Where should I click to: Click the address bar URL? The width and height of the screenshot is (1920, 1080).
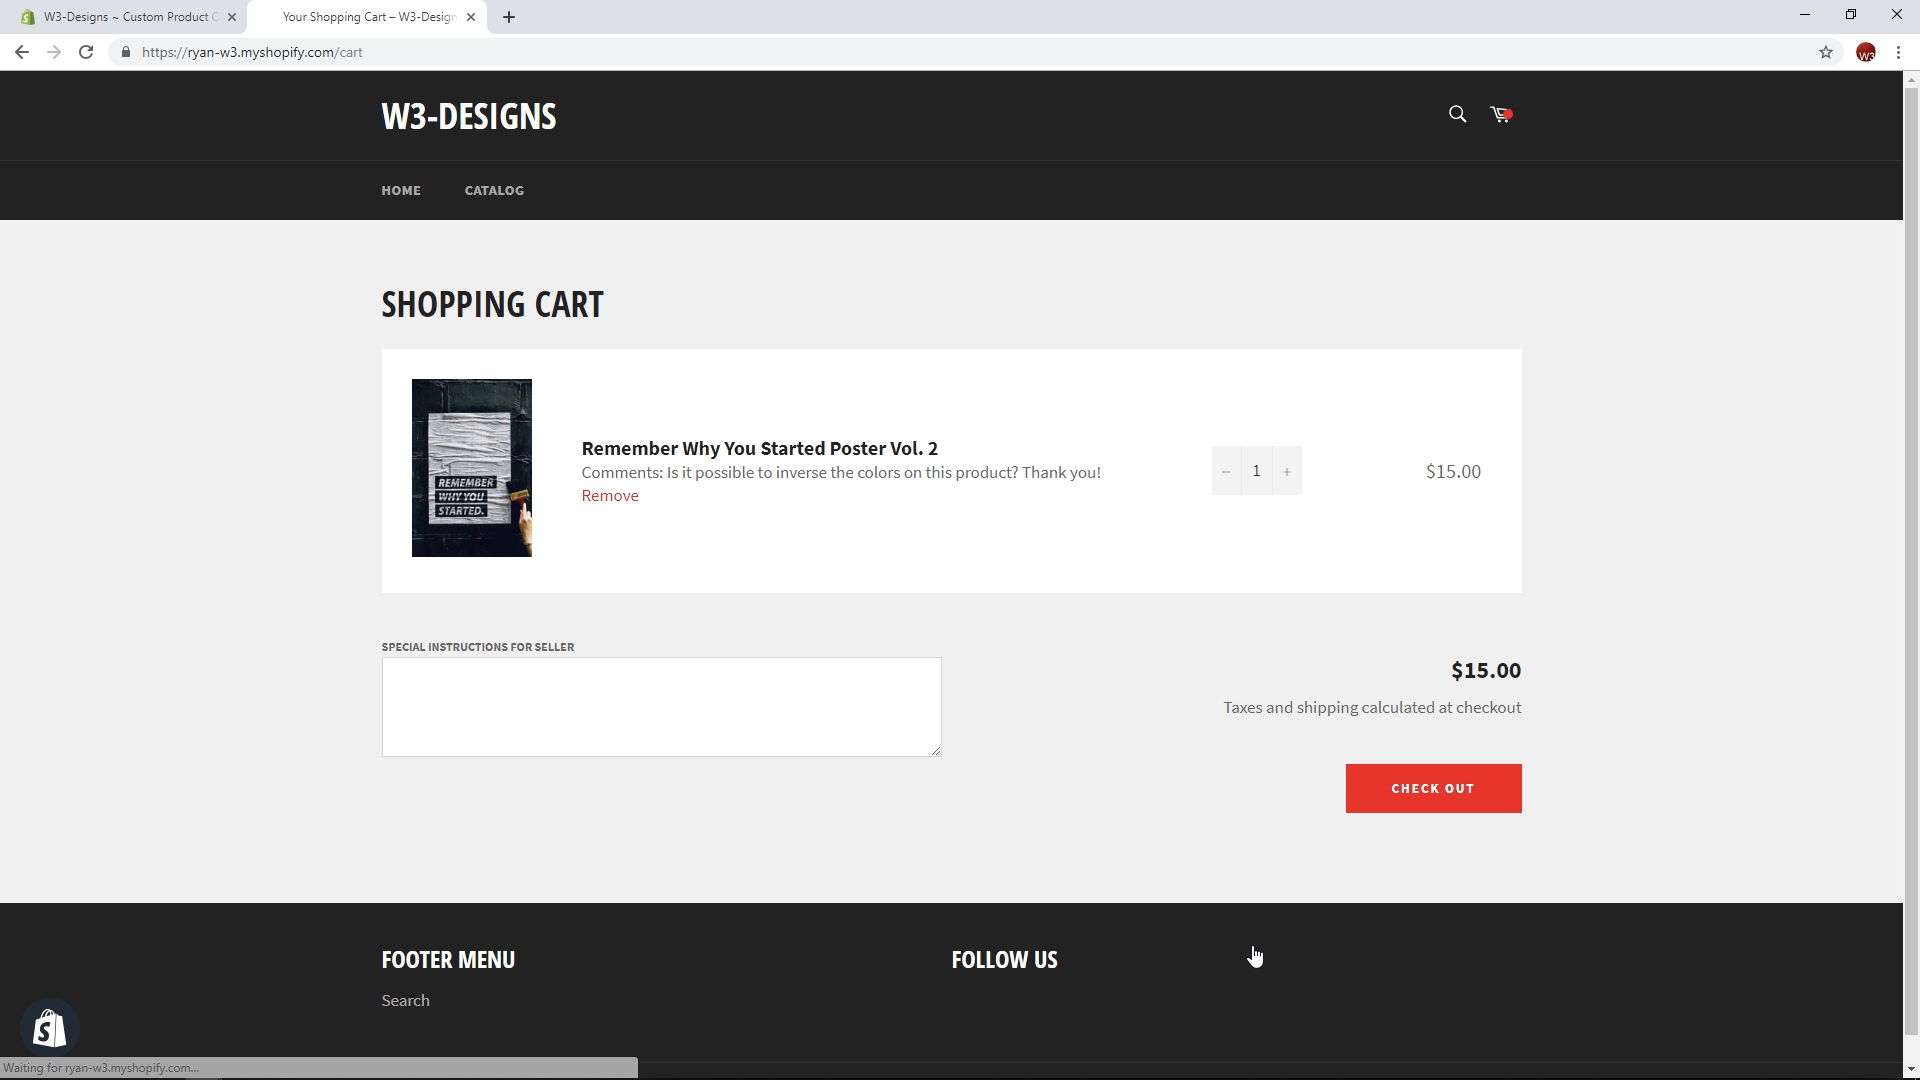(252, 52)
